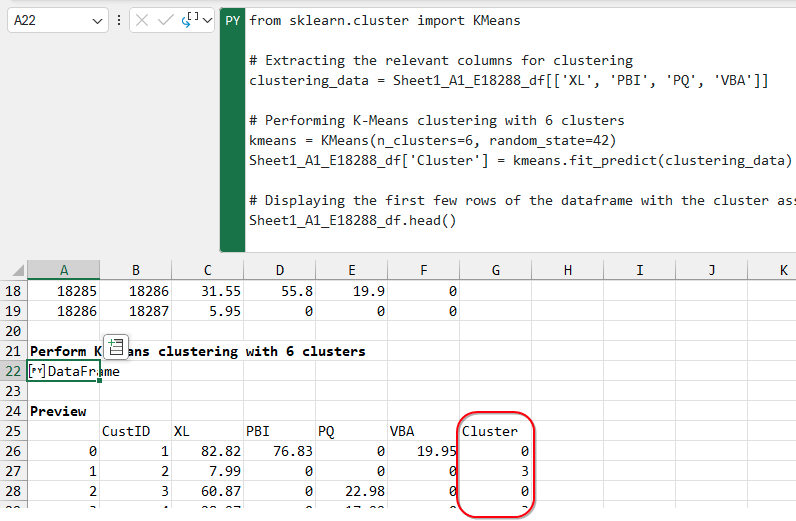
Task: Select cell with value 76.83 in PBI column
Action: point(279,451)
